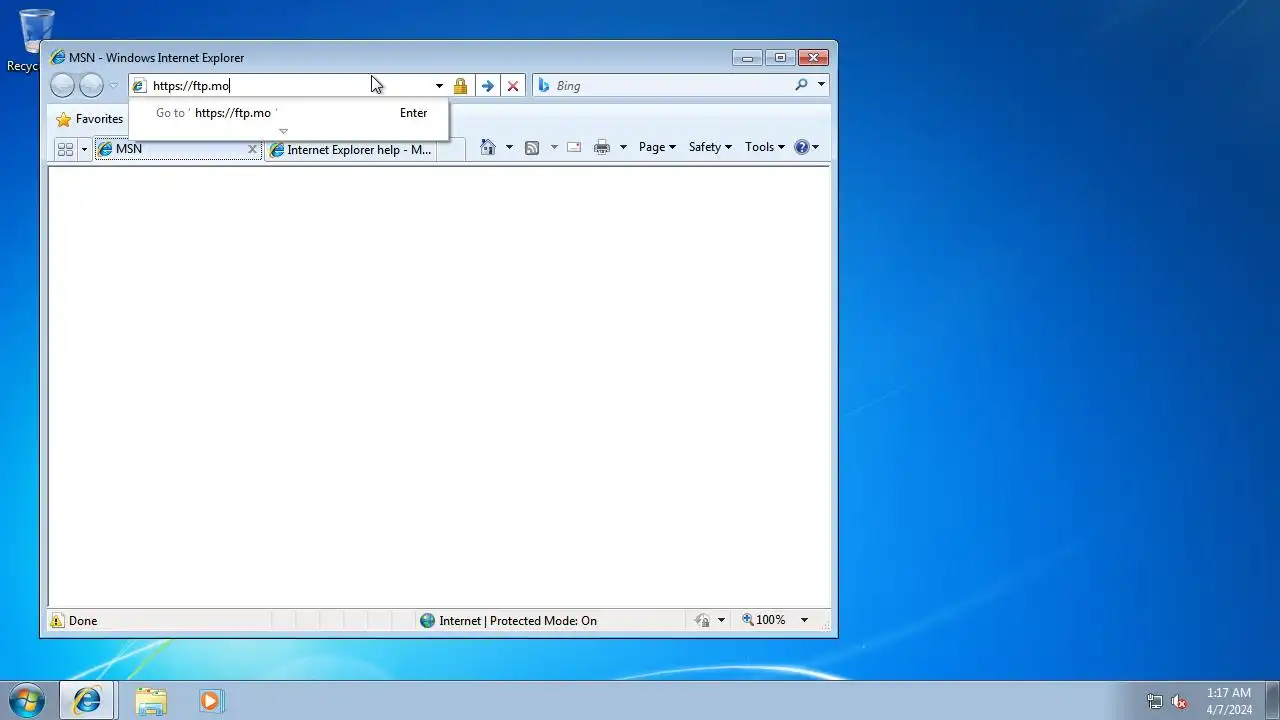Open the search provider dropdown arrow
Screen dimensions: 1280x720
[x=821, y=86]
